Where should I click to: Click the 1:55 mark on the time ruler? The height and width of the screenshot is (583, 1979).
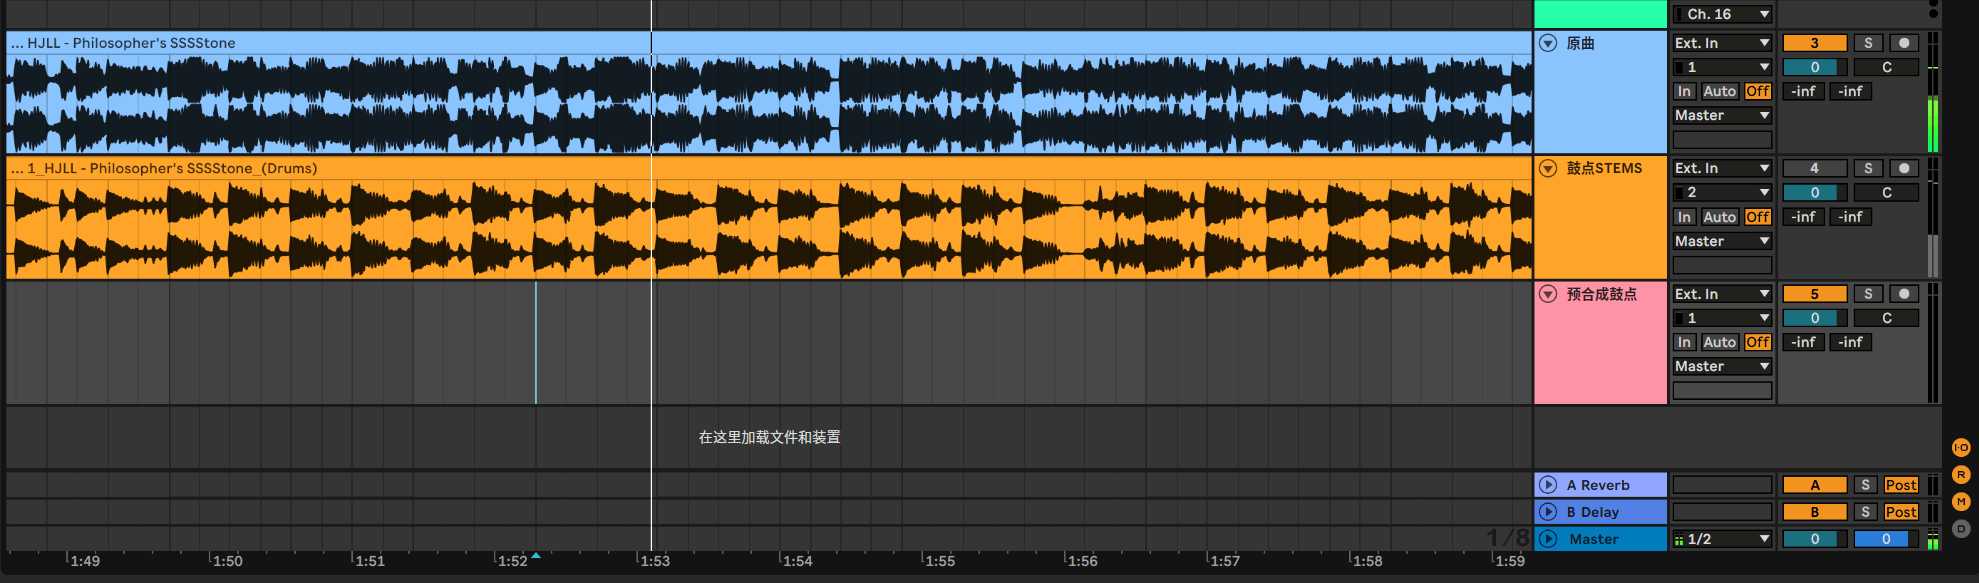pyautogui.click(x=940, y=561)
